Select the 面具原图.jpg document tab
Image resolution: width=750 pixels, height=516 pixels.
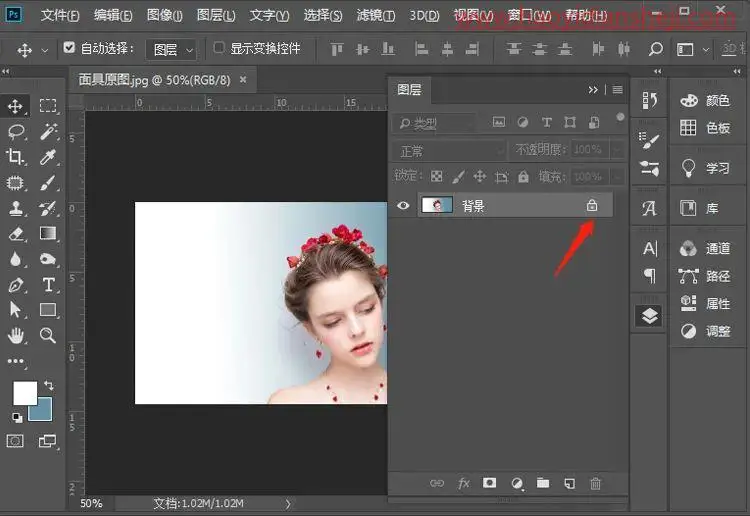pos(154,79)
